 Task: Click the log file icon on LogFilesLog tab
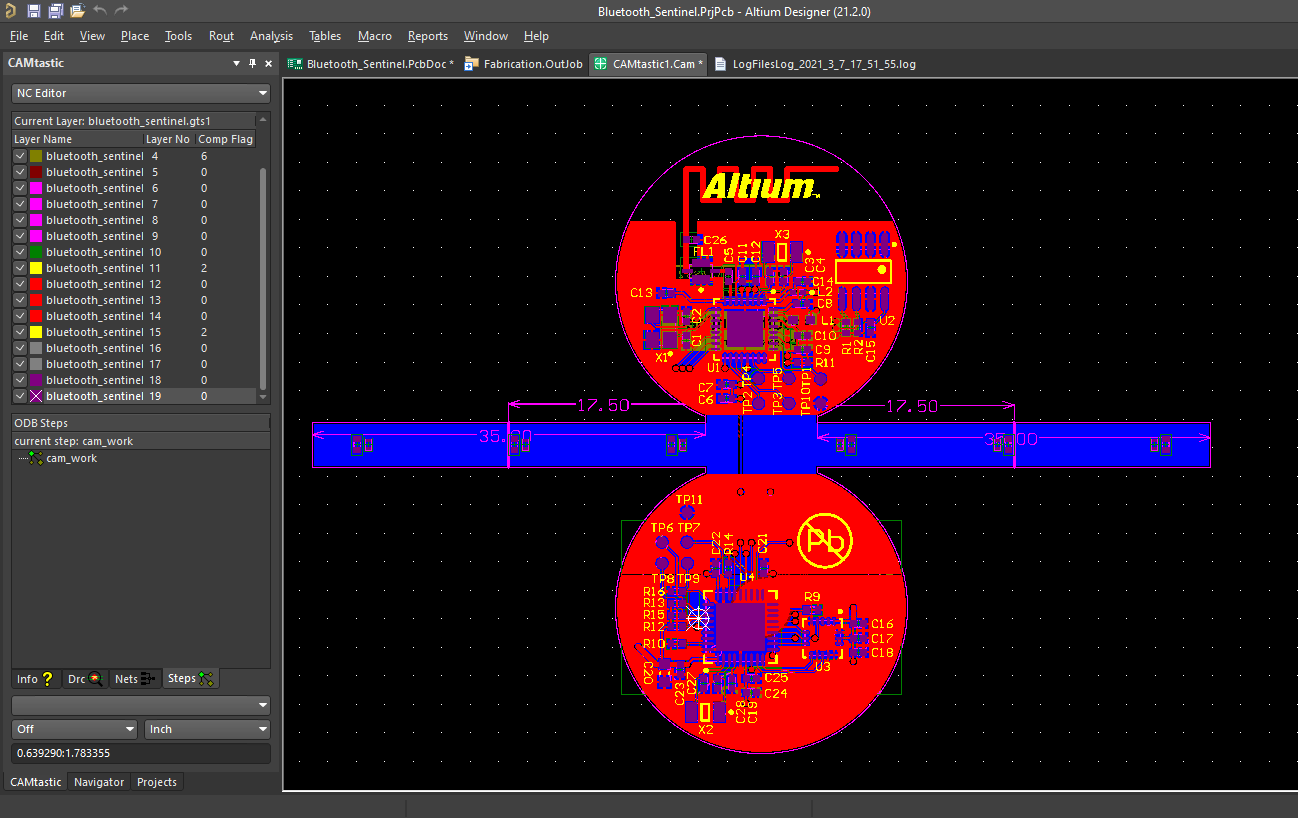tap(722, 64)
